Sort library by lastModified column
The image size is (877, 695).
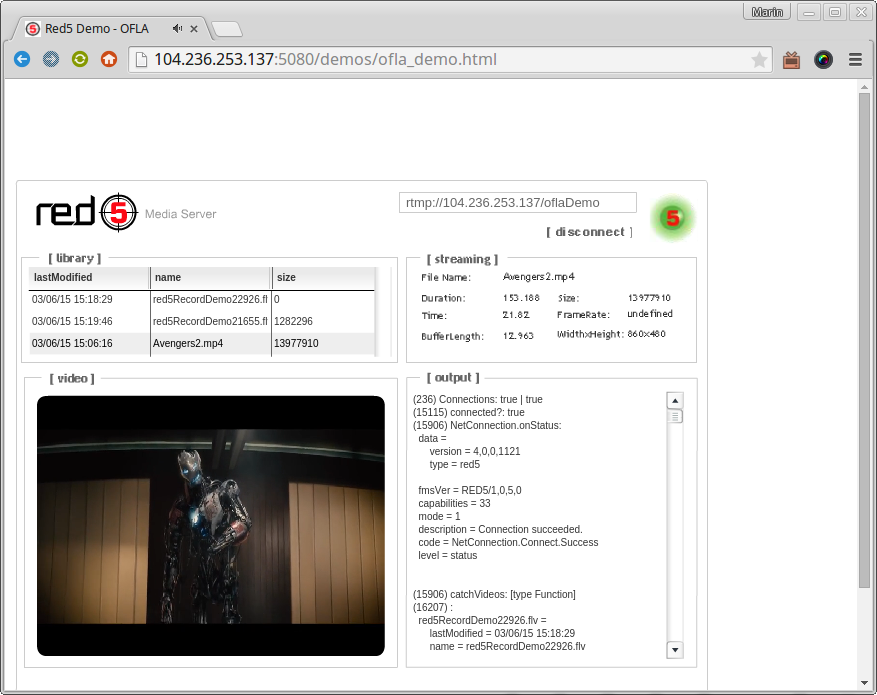pos(89,278)
